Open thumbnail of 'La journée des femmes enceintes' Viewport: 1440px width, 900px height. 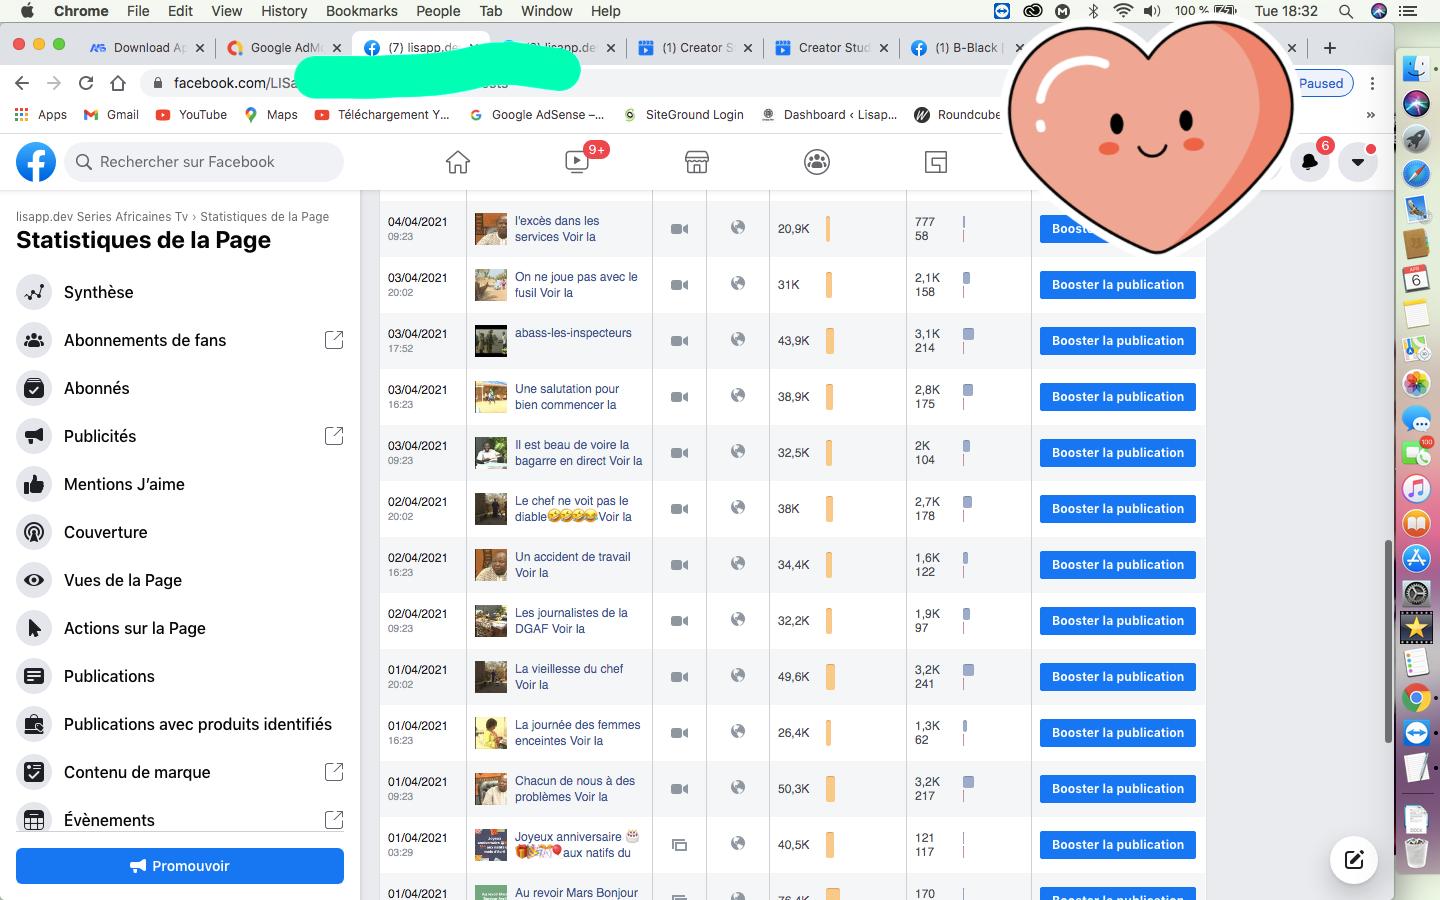491,733
